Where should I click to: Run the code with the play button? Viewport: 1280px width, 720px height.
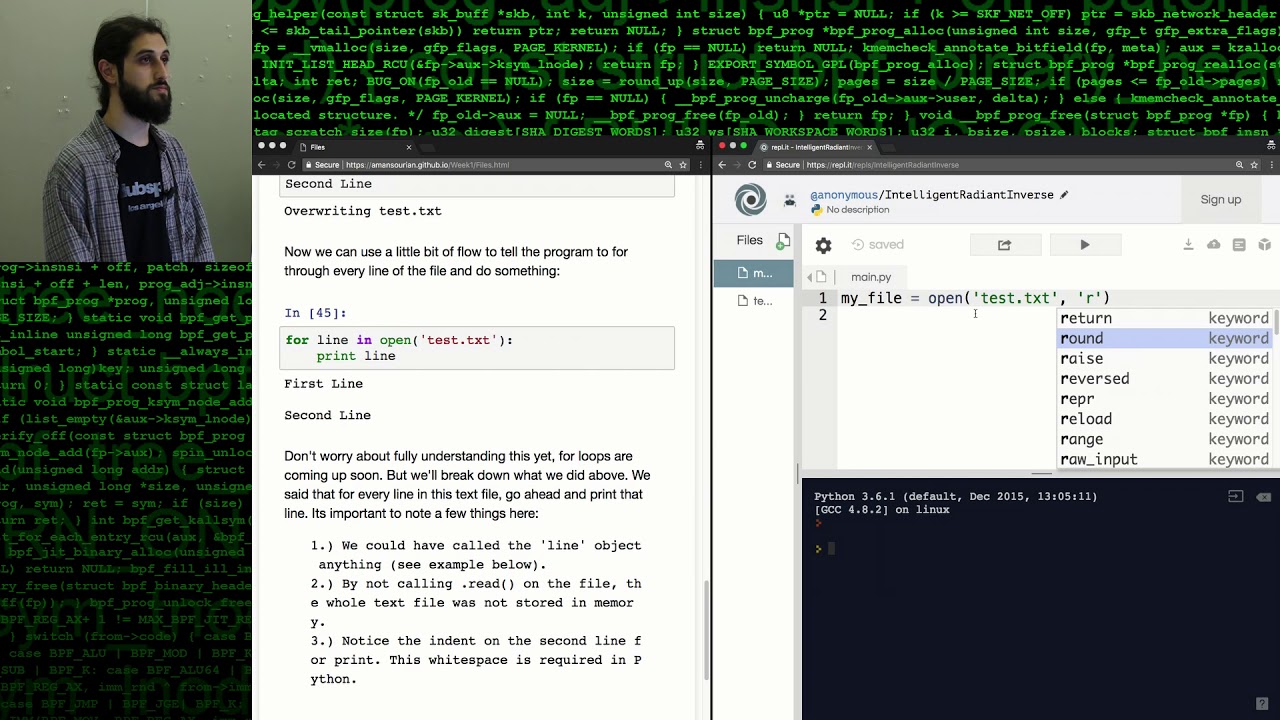[x=1085, y=245]
